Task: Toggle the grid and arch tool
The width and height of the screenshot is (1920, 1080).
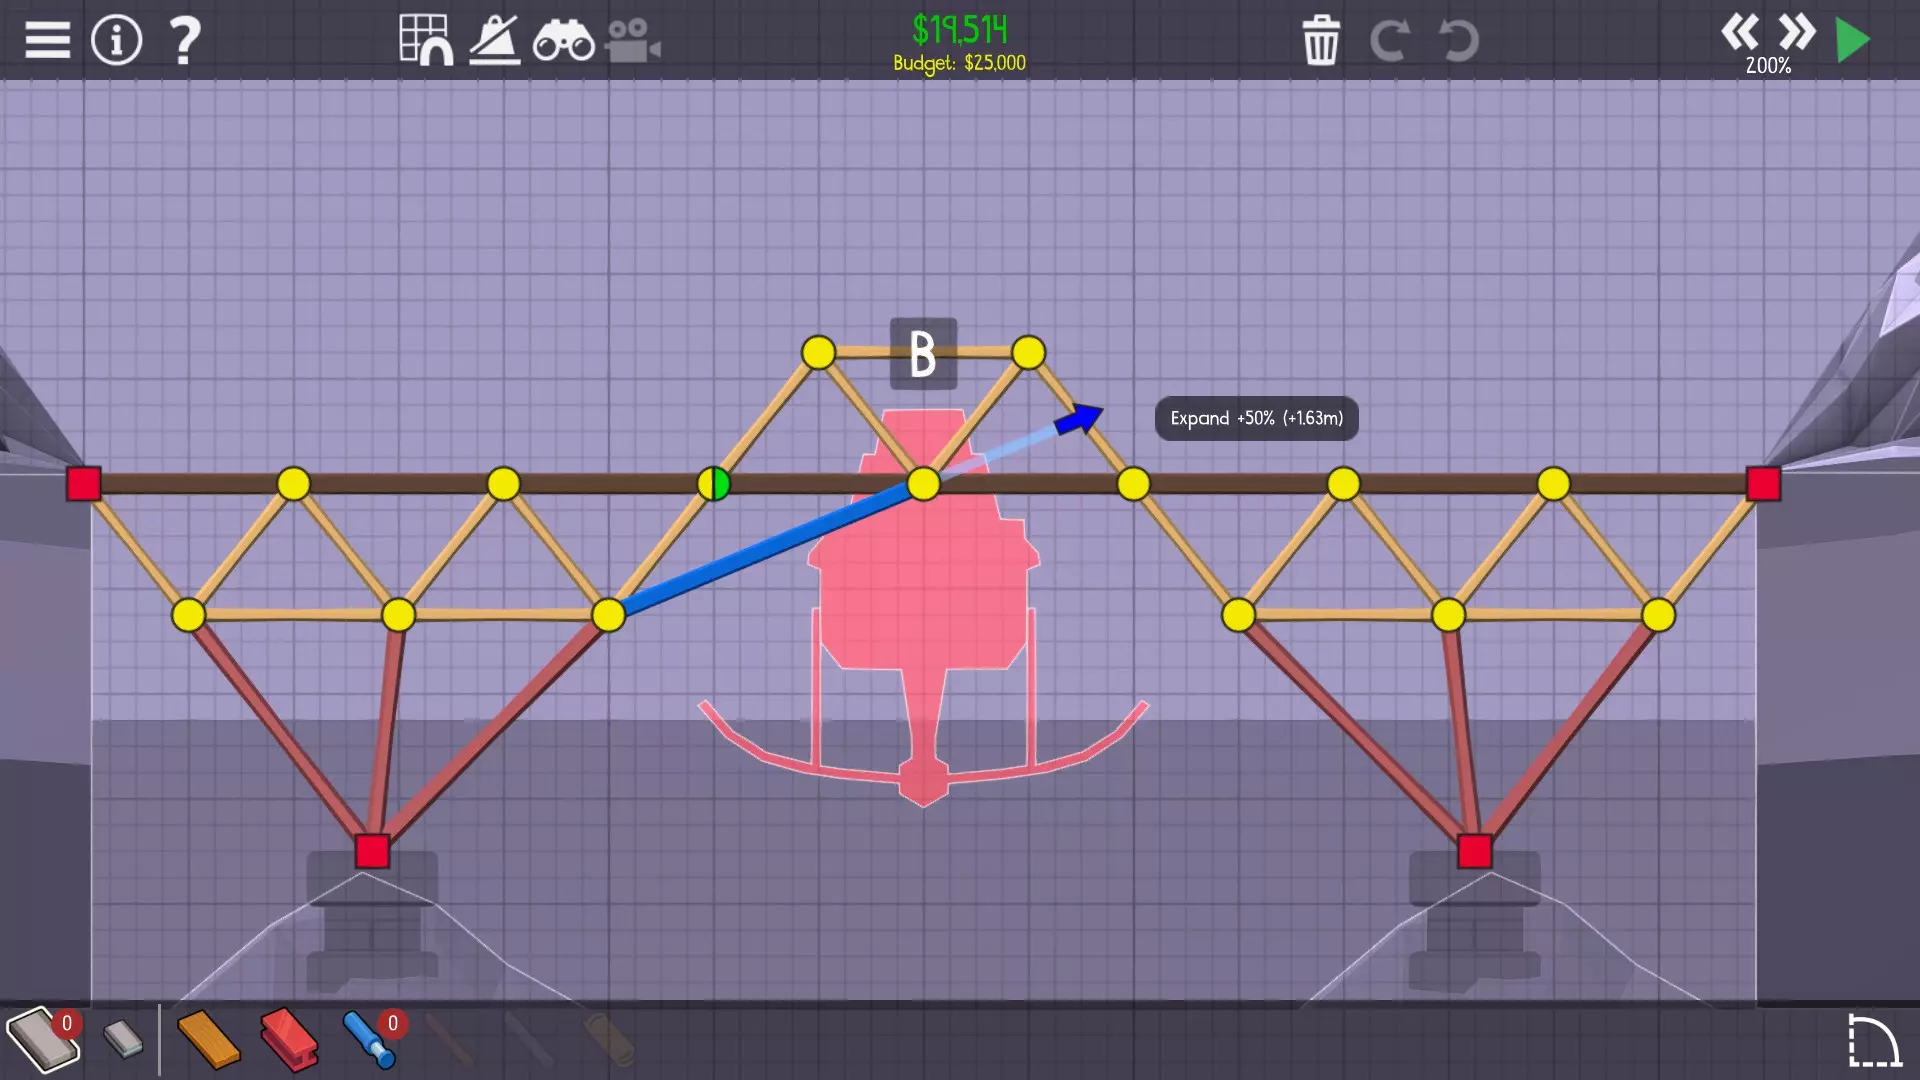Action: 426,40
